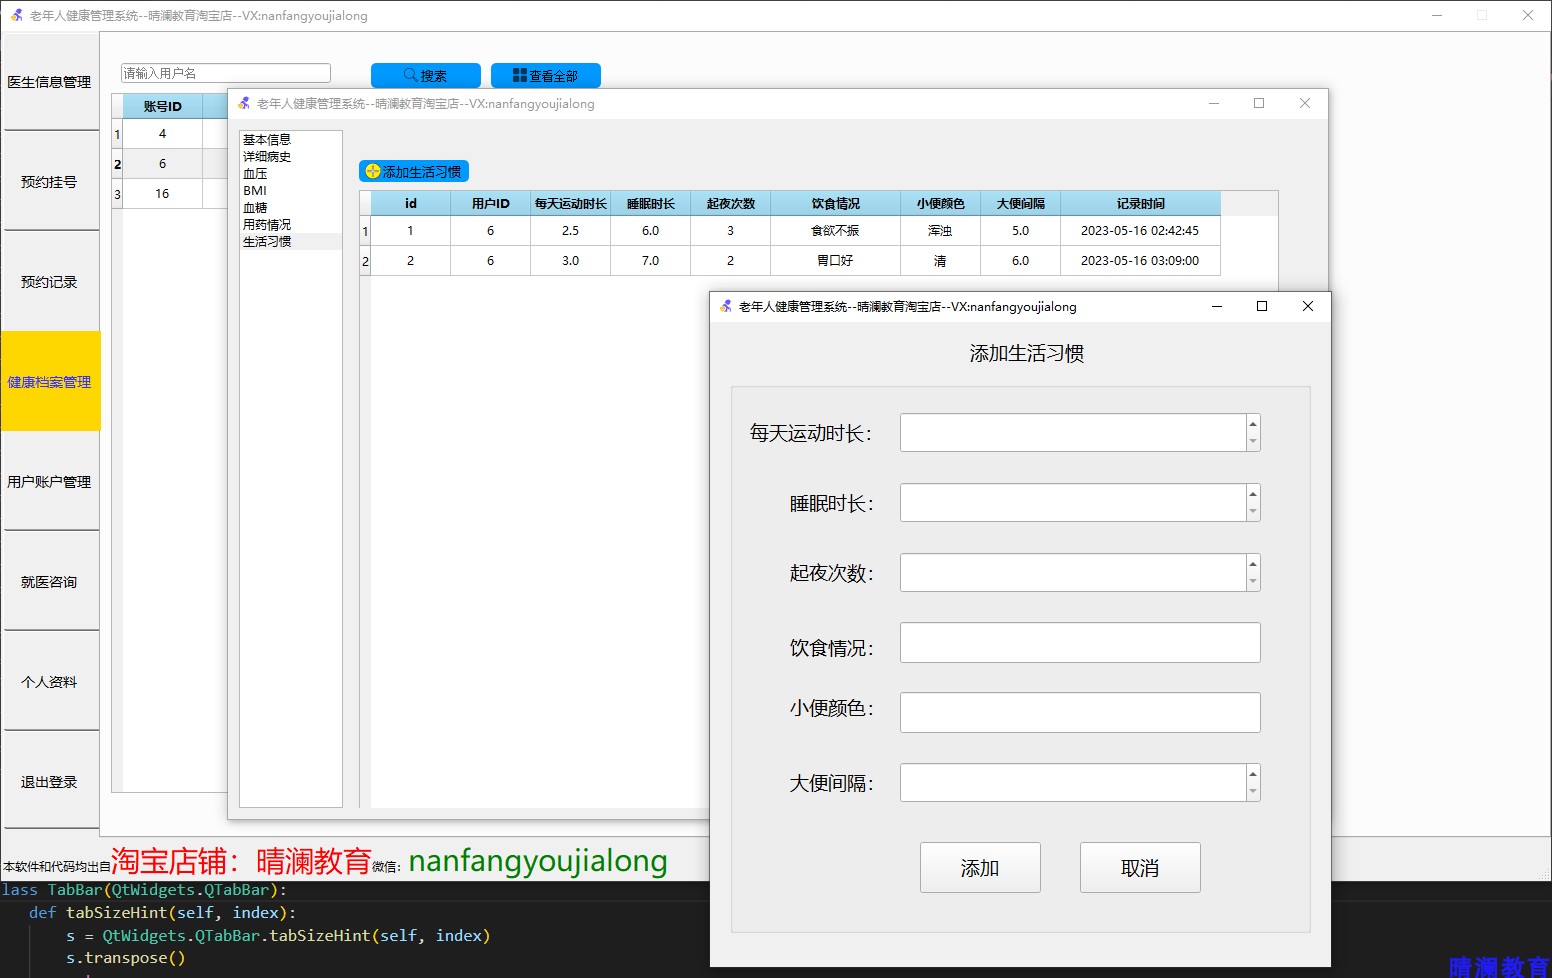Image resolution: width=1552 pixels, height=978 pixels.
Task: Select 血糖 in the health record list
Action: (x=291, y=208)
